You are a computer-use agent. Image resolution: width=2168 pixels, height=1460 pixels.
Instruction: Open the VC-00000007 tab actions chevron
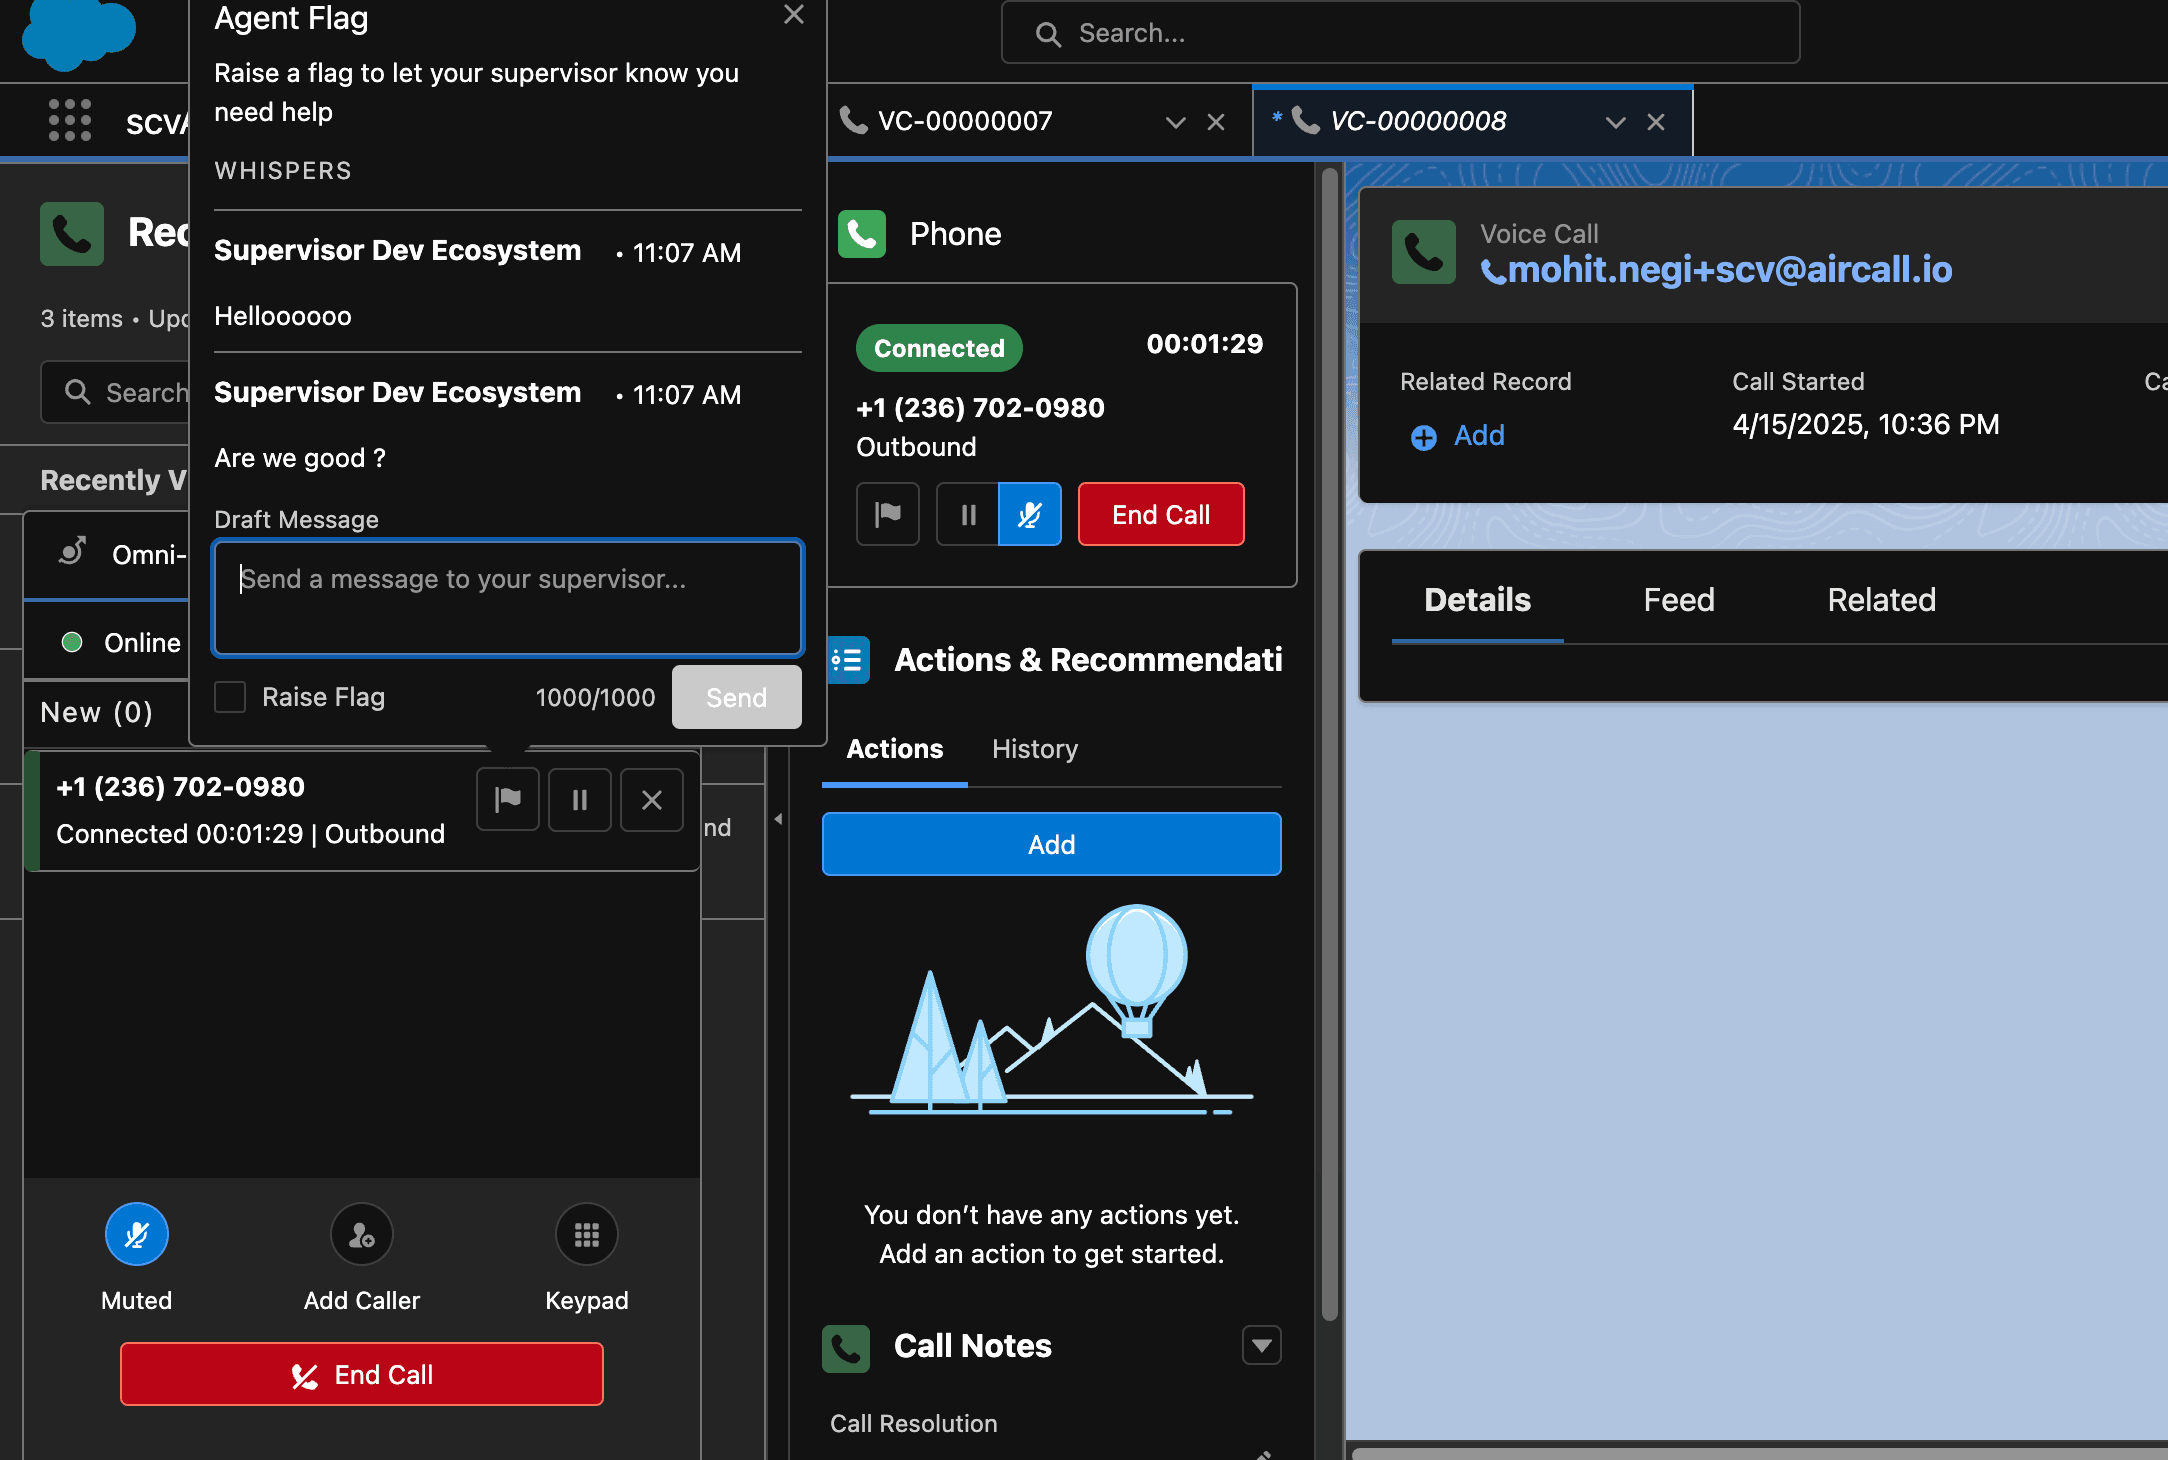[x=1174, y=122]
